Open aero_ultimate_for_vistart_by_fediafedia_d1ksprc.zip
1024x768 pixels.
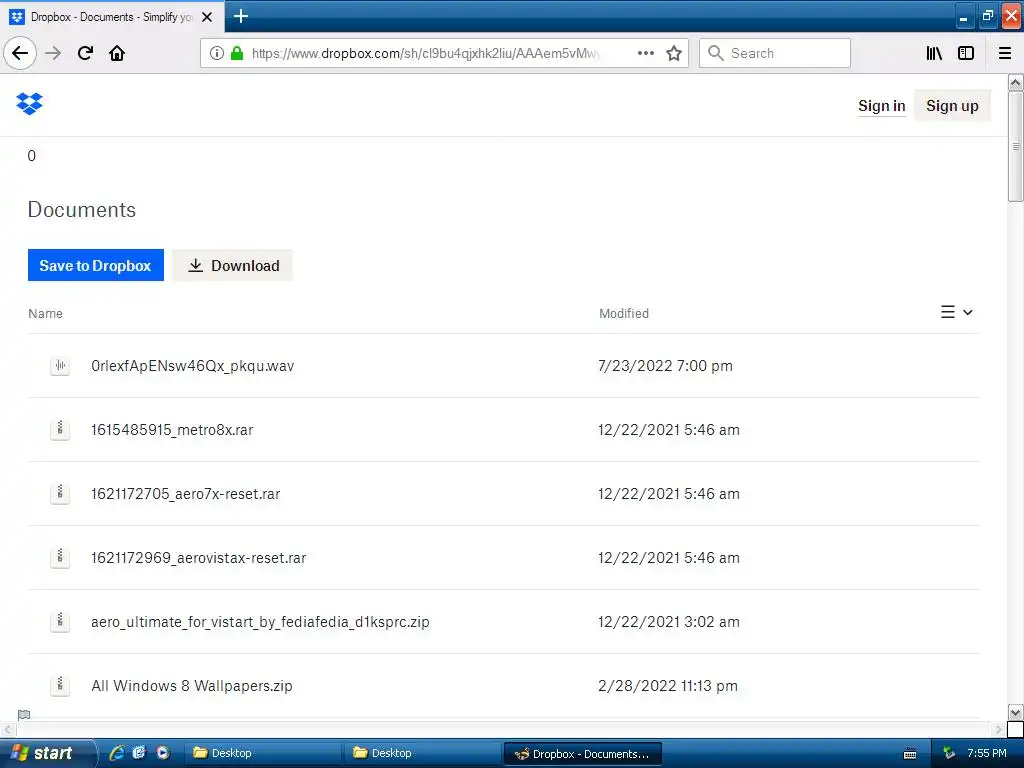pos(260,622)
